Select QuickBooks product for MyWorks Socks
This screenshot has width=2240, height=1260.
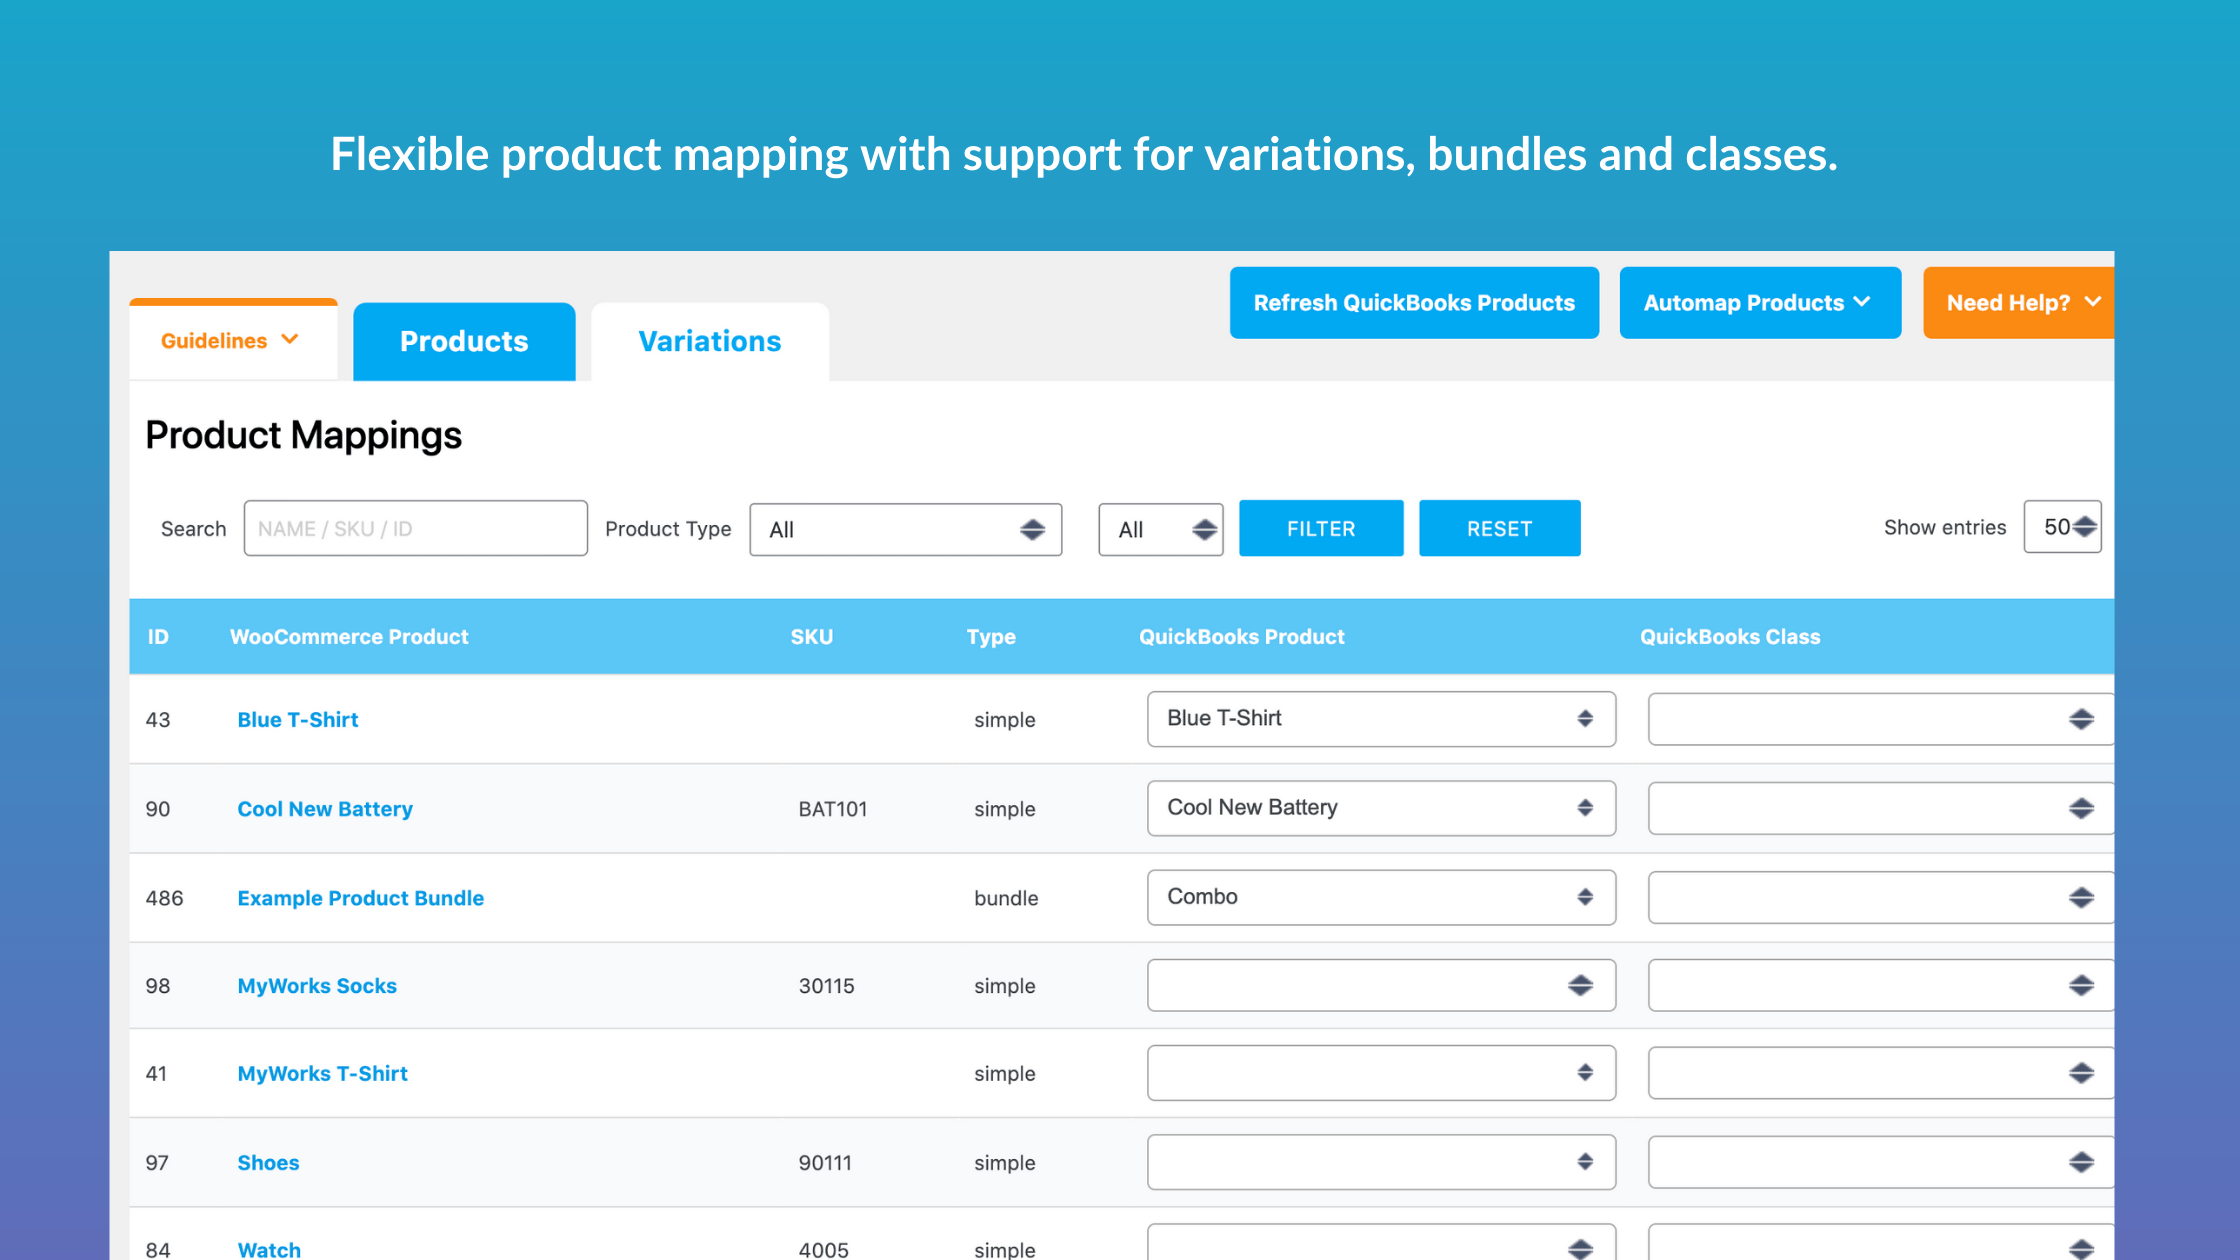[x=1380, y=986]
